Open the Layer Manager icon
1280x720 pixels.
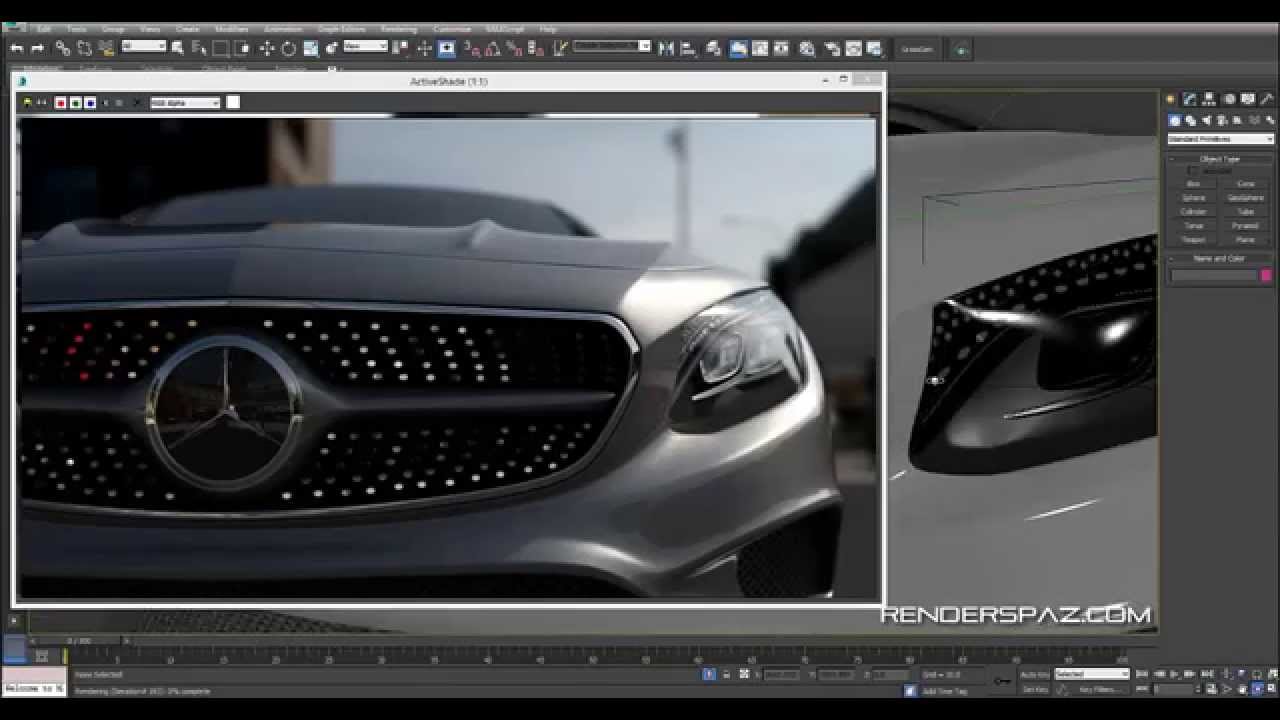pyautogui.click(x=714, y=48)
